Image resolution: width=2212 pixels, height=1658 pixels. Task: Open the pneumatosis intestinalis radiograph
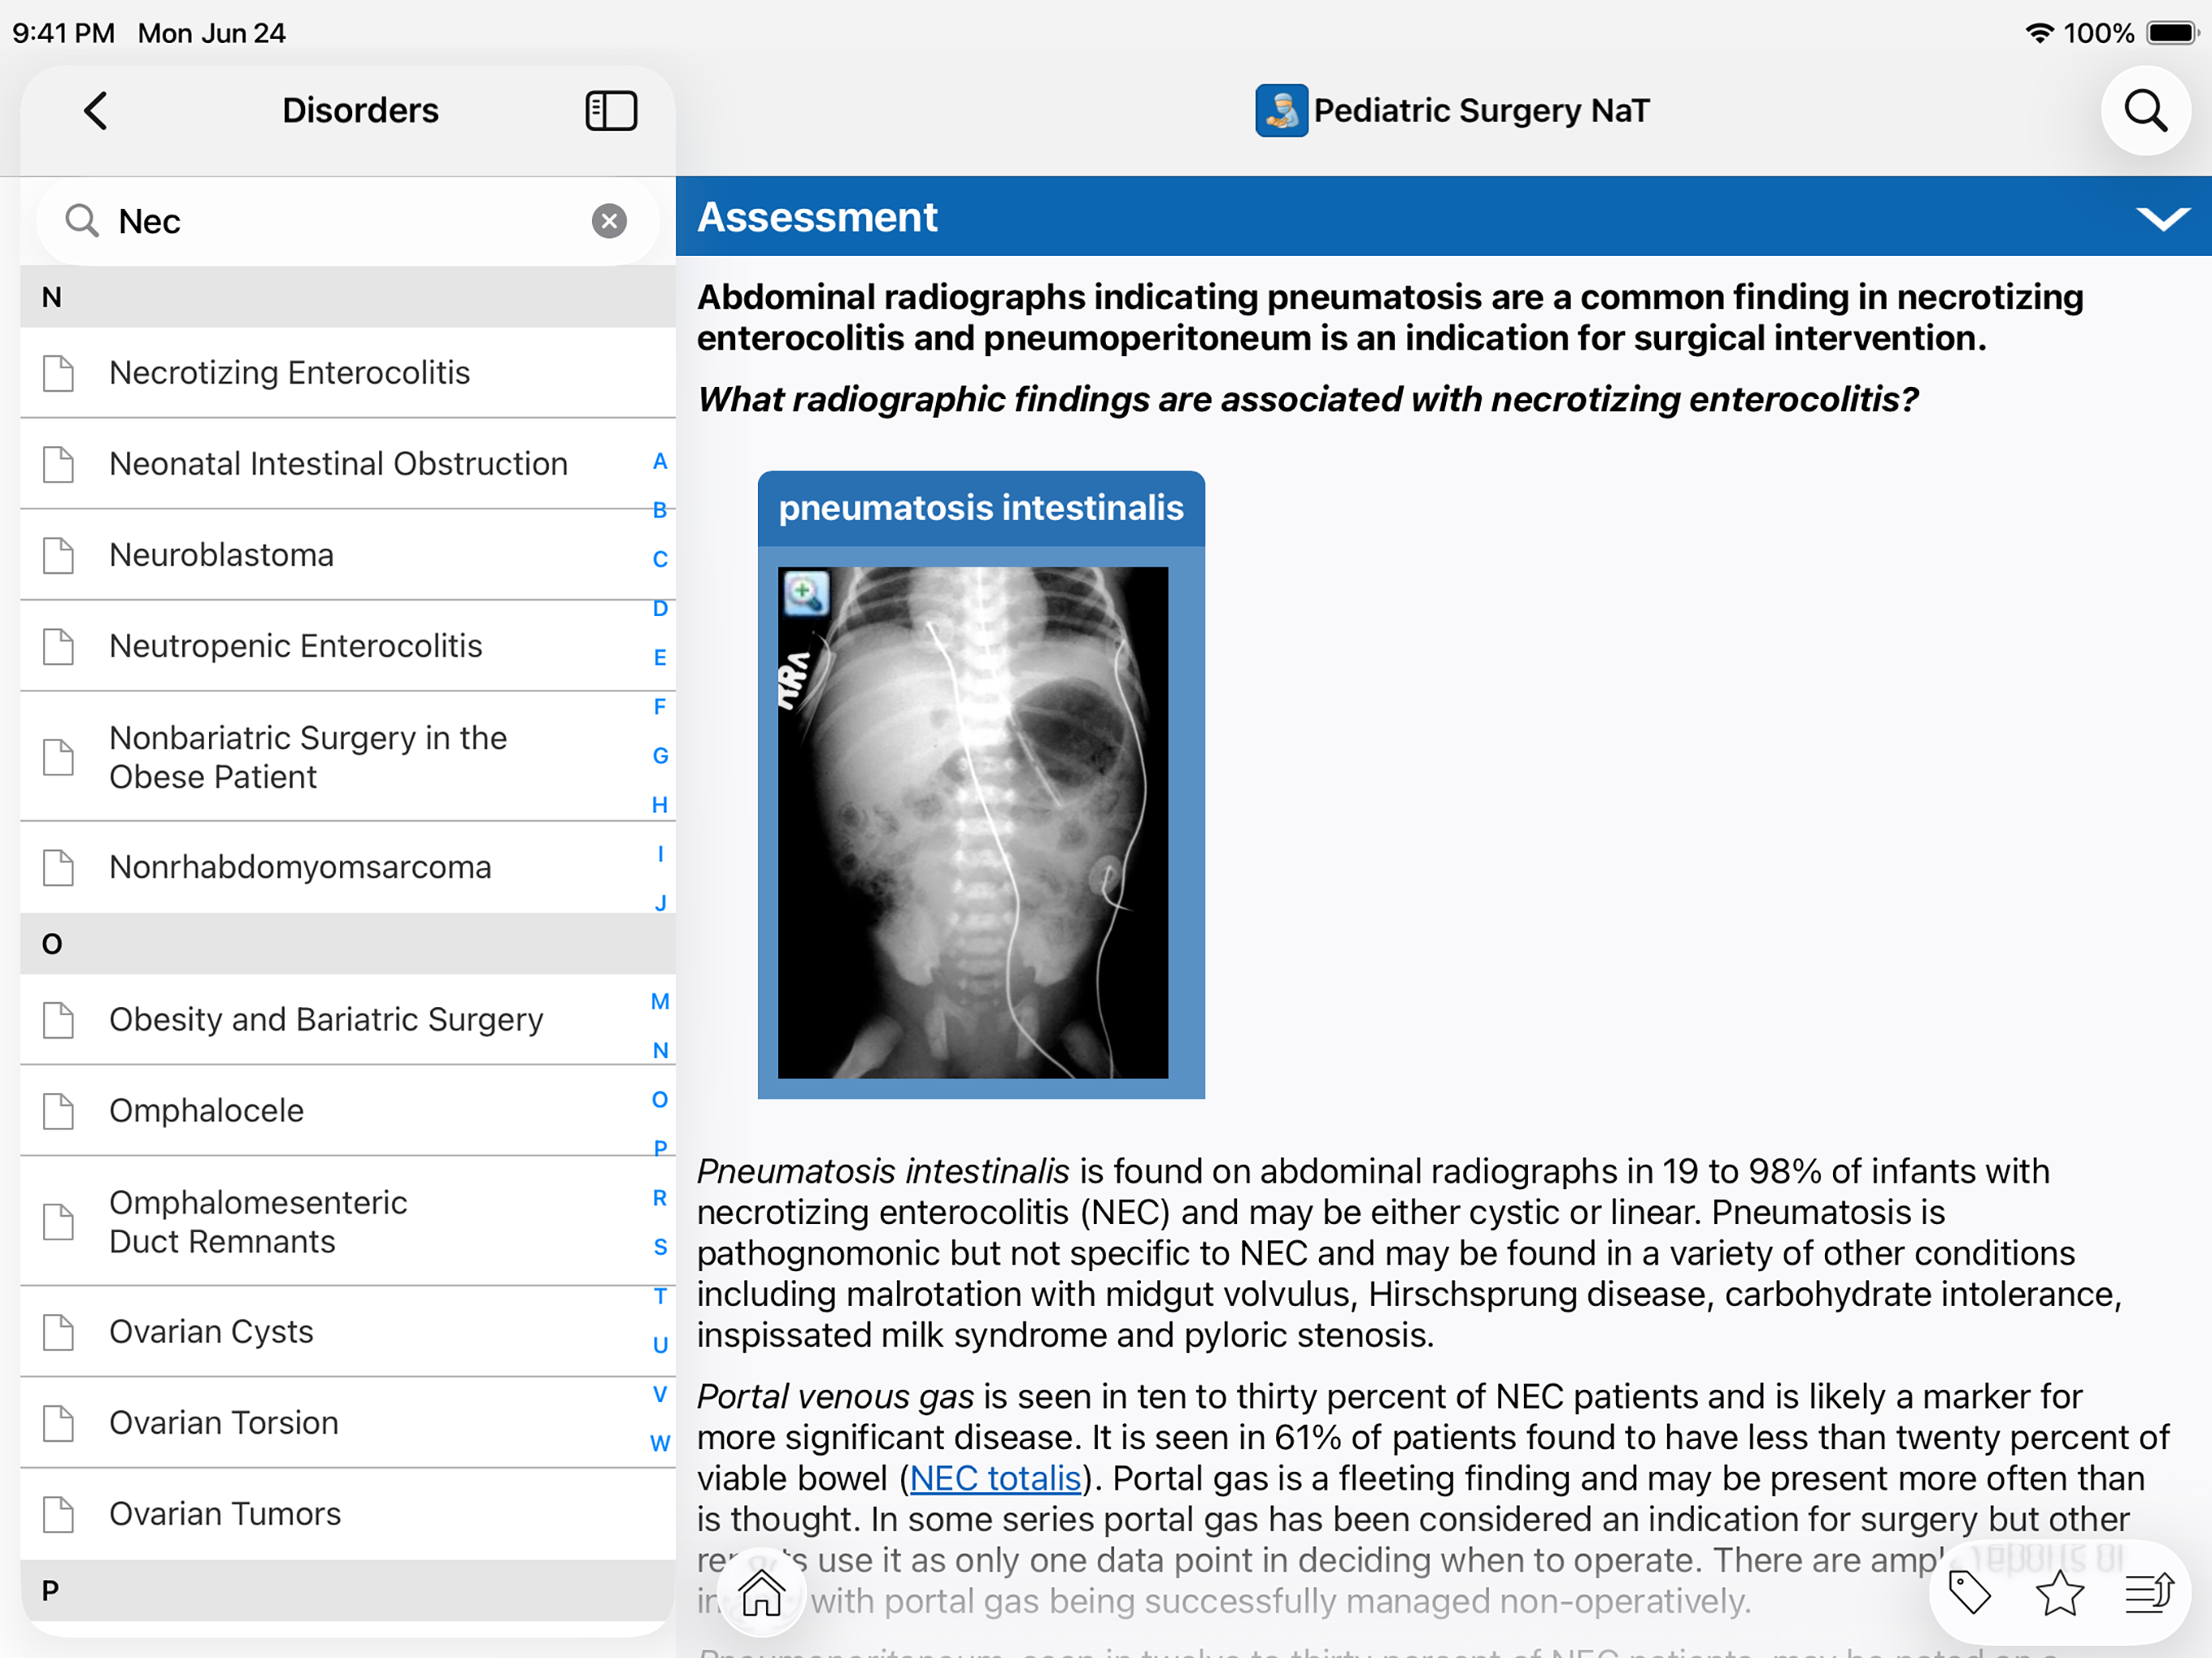pyautogui.click(x=972, y=822)
